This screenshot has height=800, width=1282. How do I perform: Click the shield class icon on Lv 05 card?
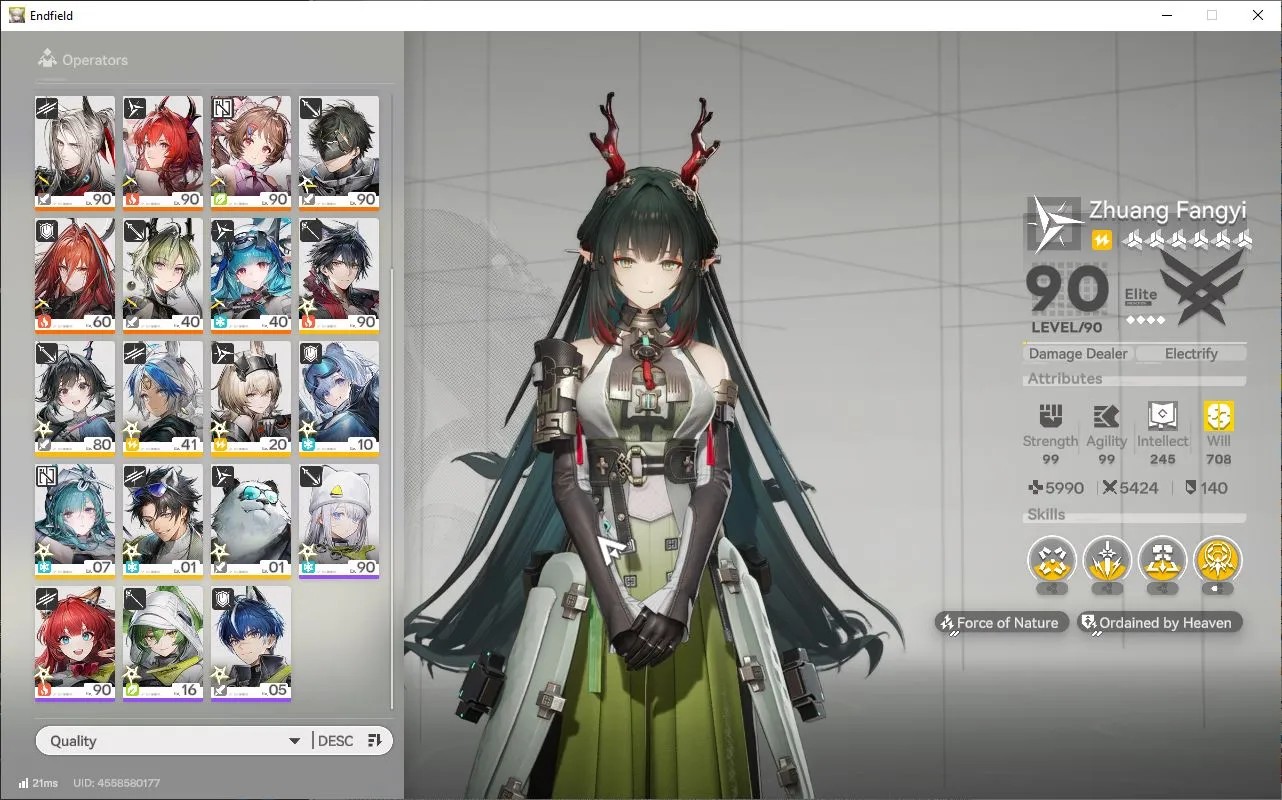(223, 598)
